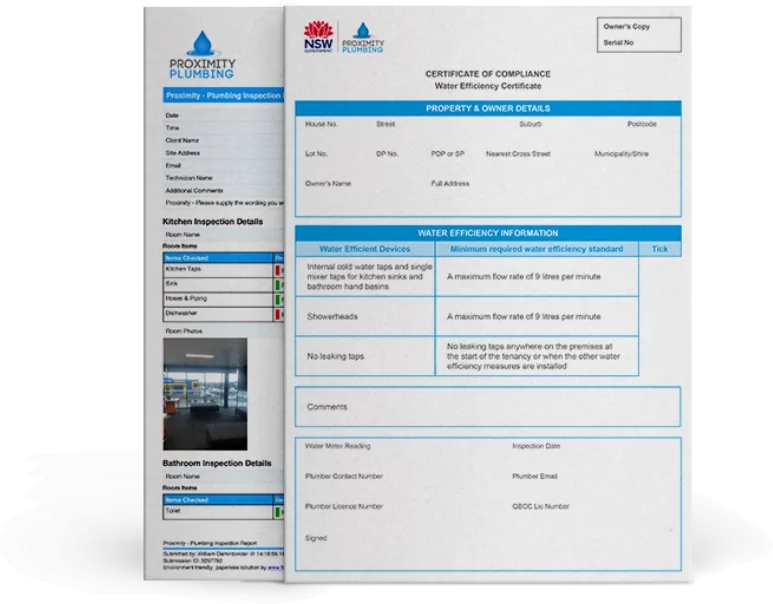This screenshot has height=604, width=773.
Task: Click the 'Hoses & Piping' table row
Action: (x=224, y=299)
